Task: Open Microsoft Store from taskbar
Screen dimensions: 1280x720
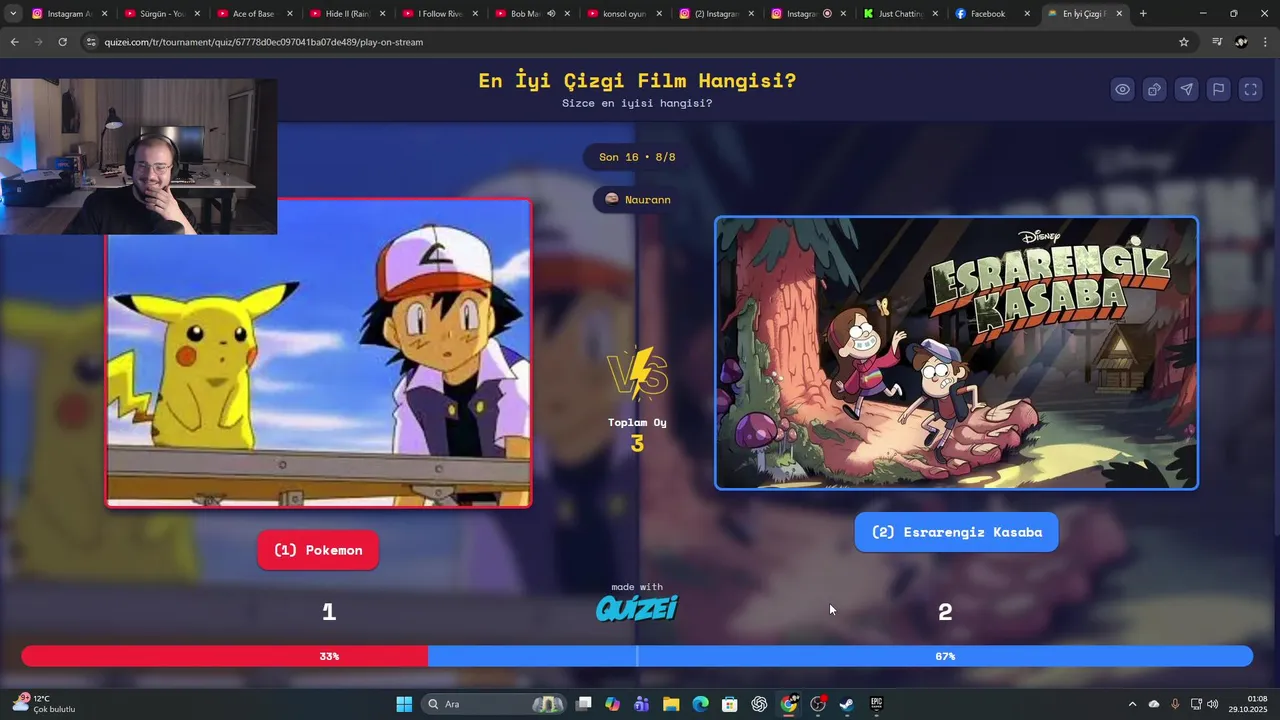Action: click(730, 704)
